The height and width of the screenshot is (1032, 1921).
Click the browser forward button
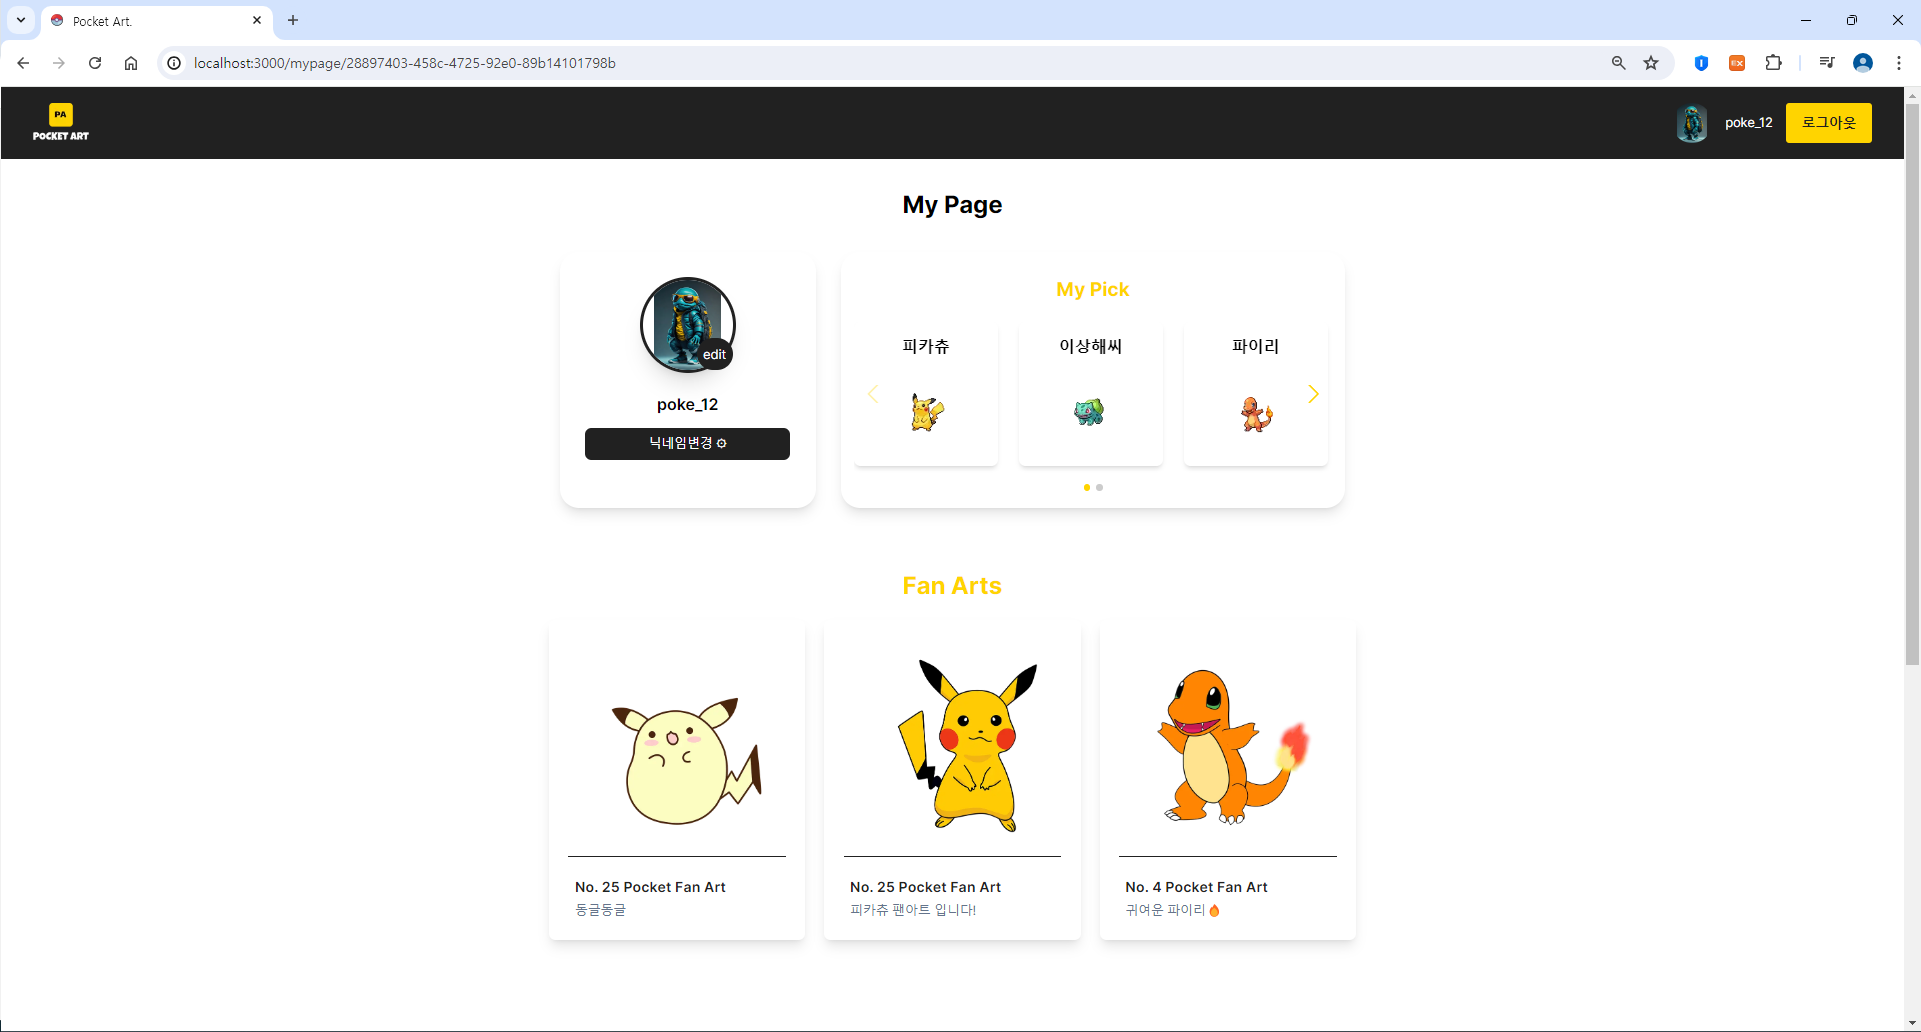pos(59,63)
